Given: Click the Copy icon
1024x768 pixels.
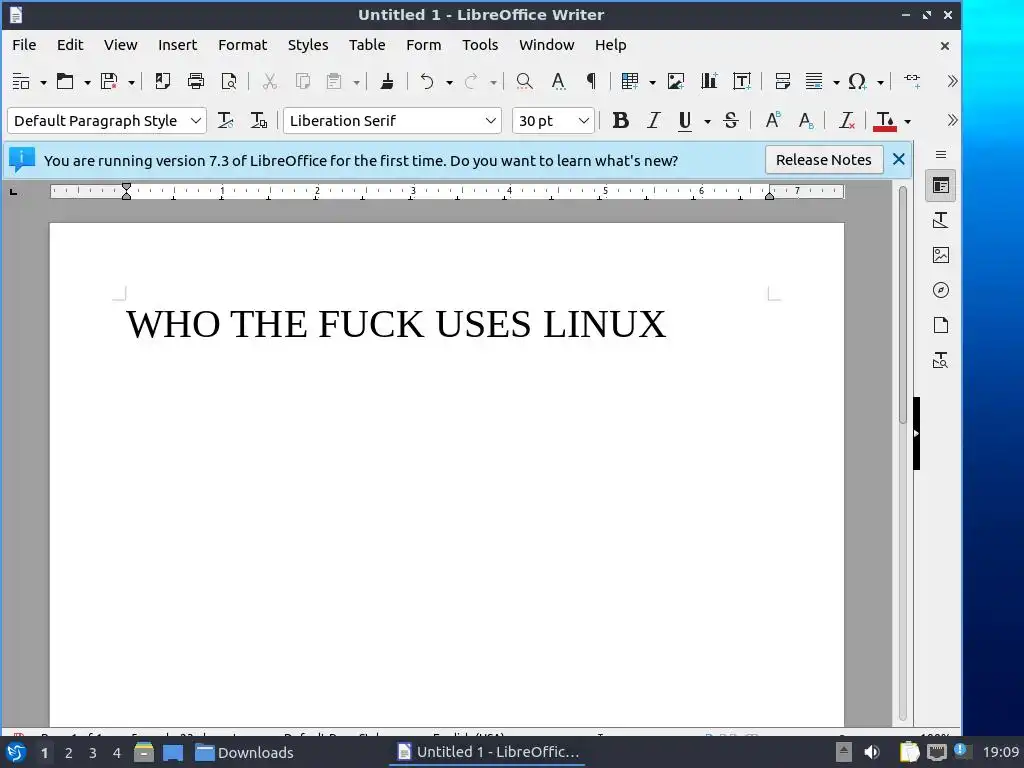Looking at the screenshot, I should tap(302, 81).
